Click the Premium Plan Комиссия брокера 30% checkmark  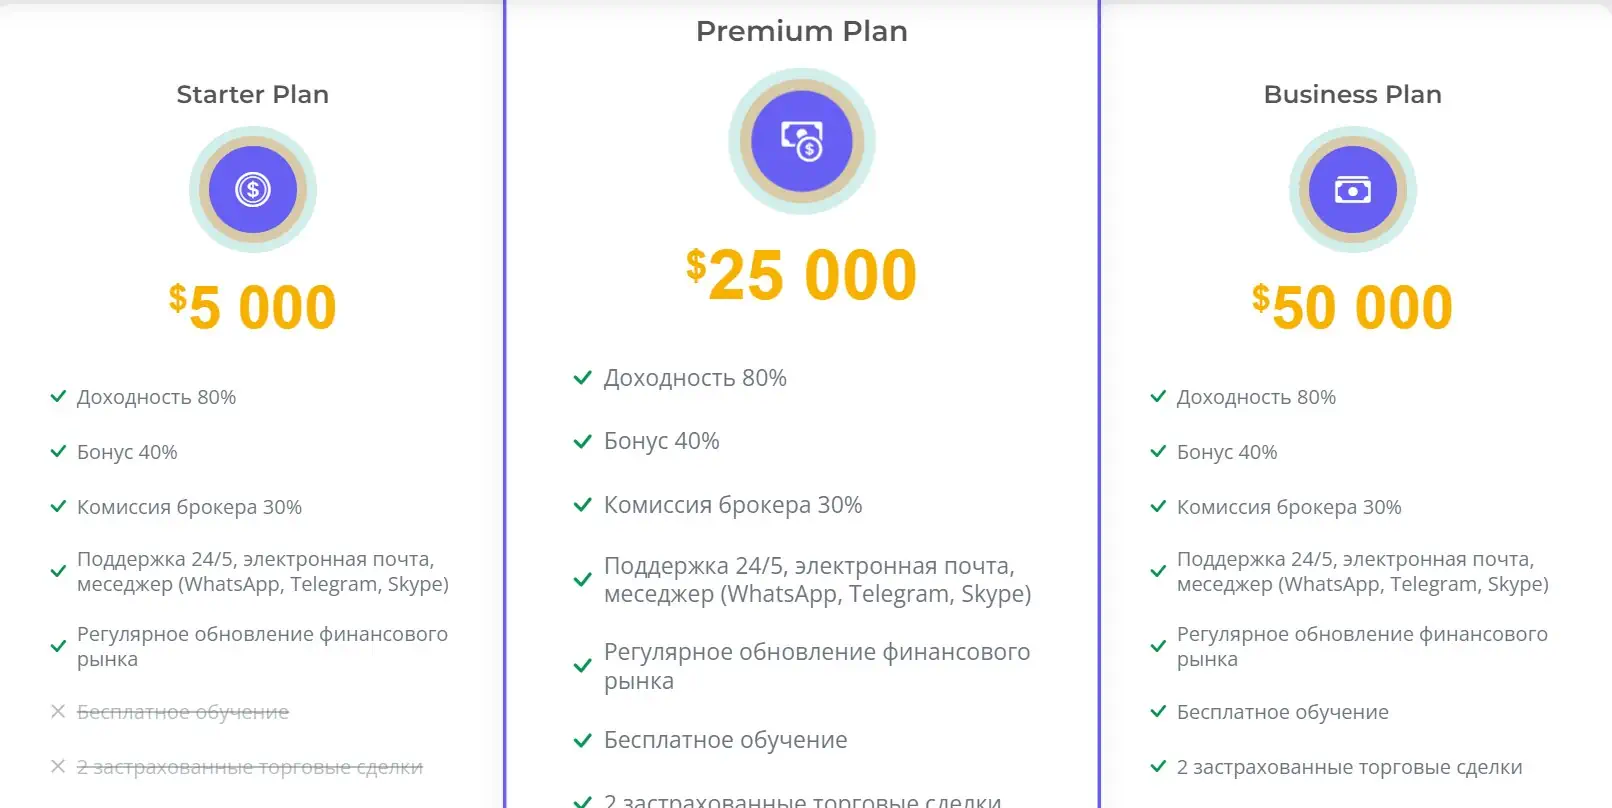pyautogui.click(x=582, y=505)
